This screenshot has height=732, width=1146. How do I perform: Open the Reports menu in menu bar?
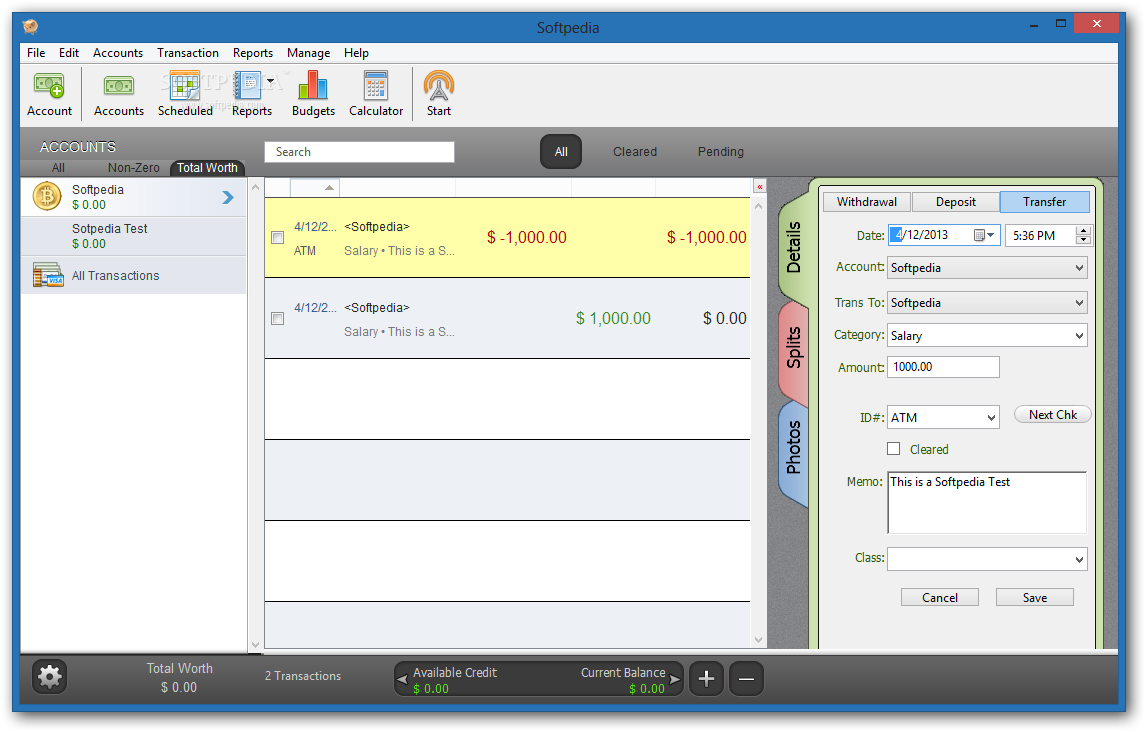(253, 53)
